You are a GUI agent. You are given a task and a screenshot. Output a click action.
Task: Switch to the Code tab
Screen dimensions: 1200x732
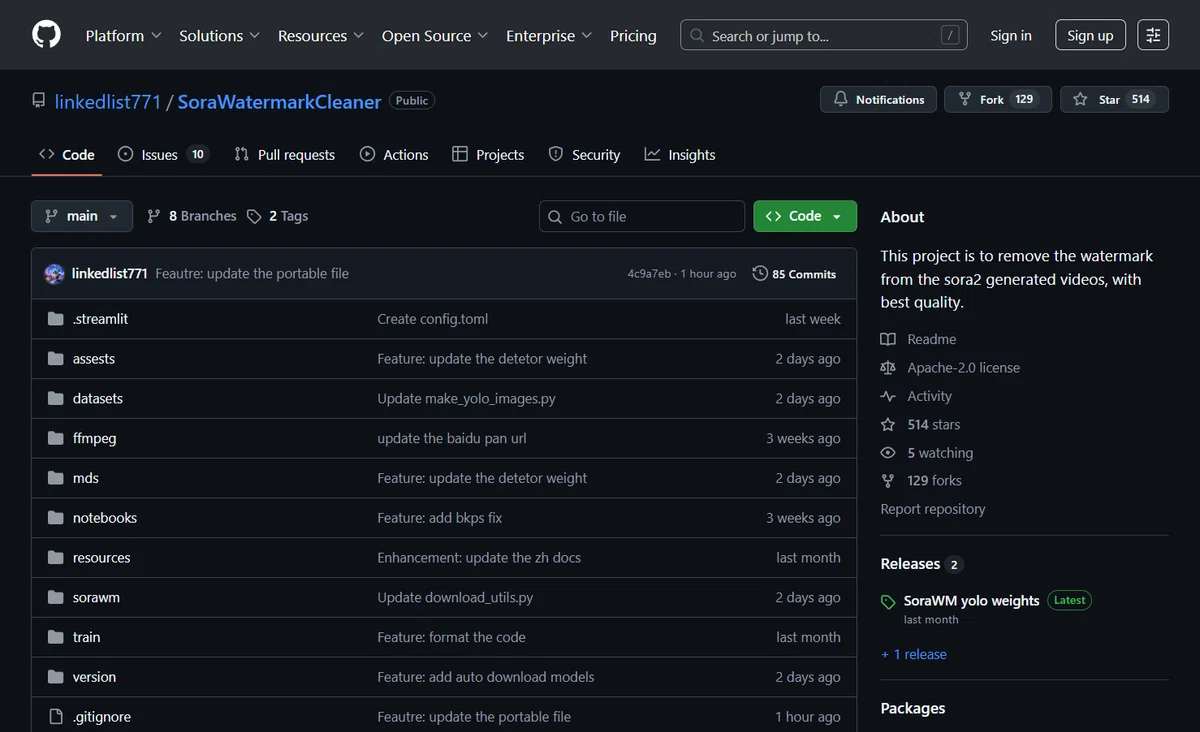pos(67,154)
